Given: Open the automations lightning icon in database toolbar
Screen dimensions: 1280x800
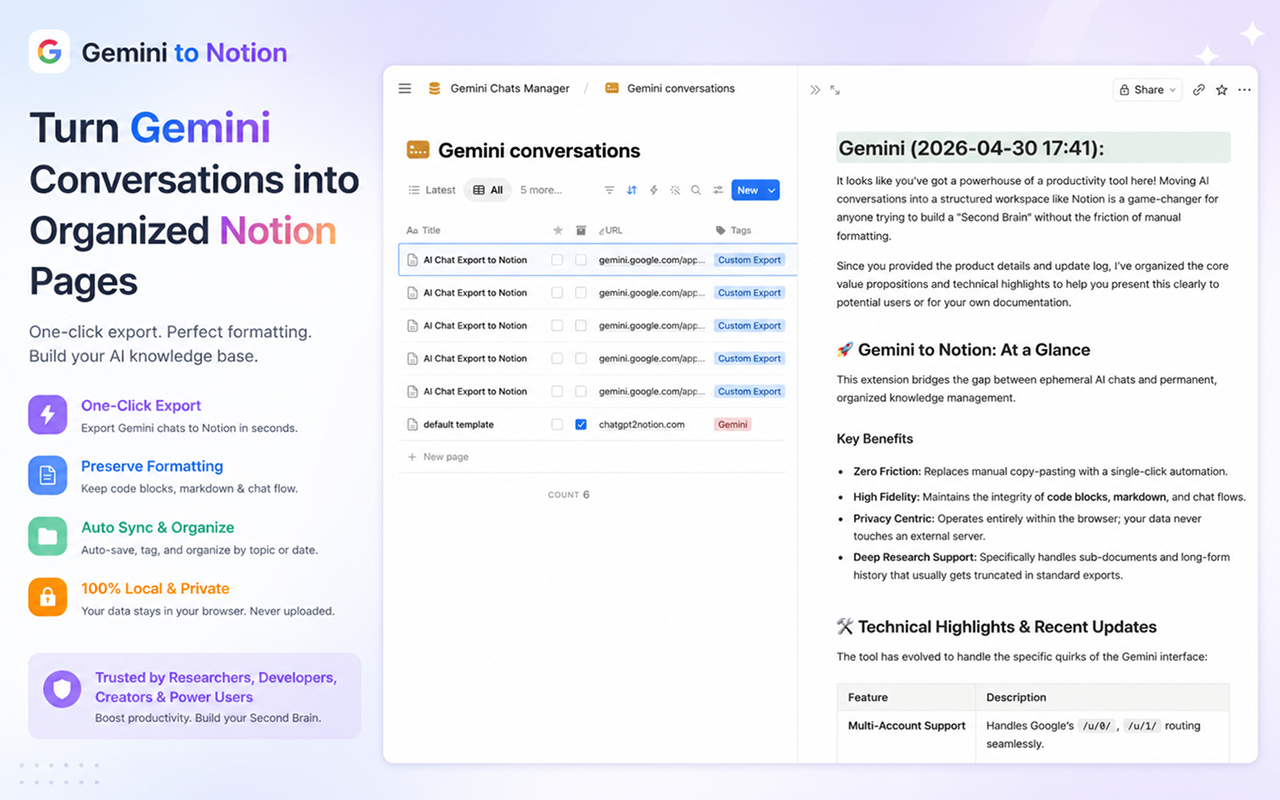Looking at the screenshot, I should [x=654, y=190].
